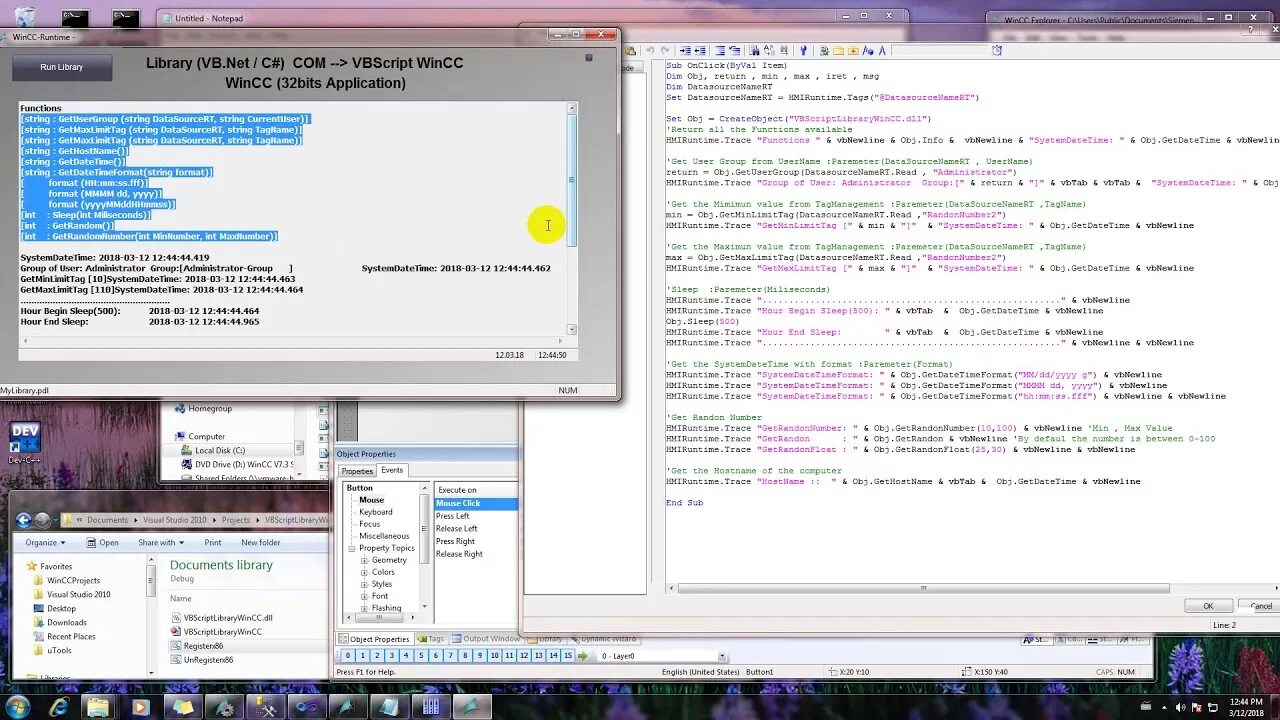Click the find binoculars icon in editor toolbar
Image resolution: width=1280 pixels, height=720 pixels.
[x=754, y=50]
